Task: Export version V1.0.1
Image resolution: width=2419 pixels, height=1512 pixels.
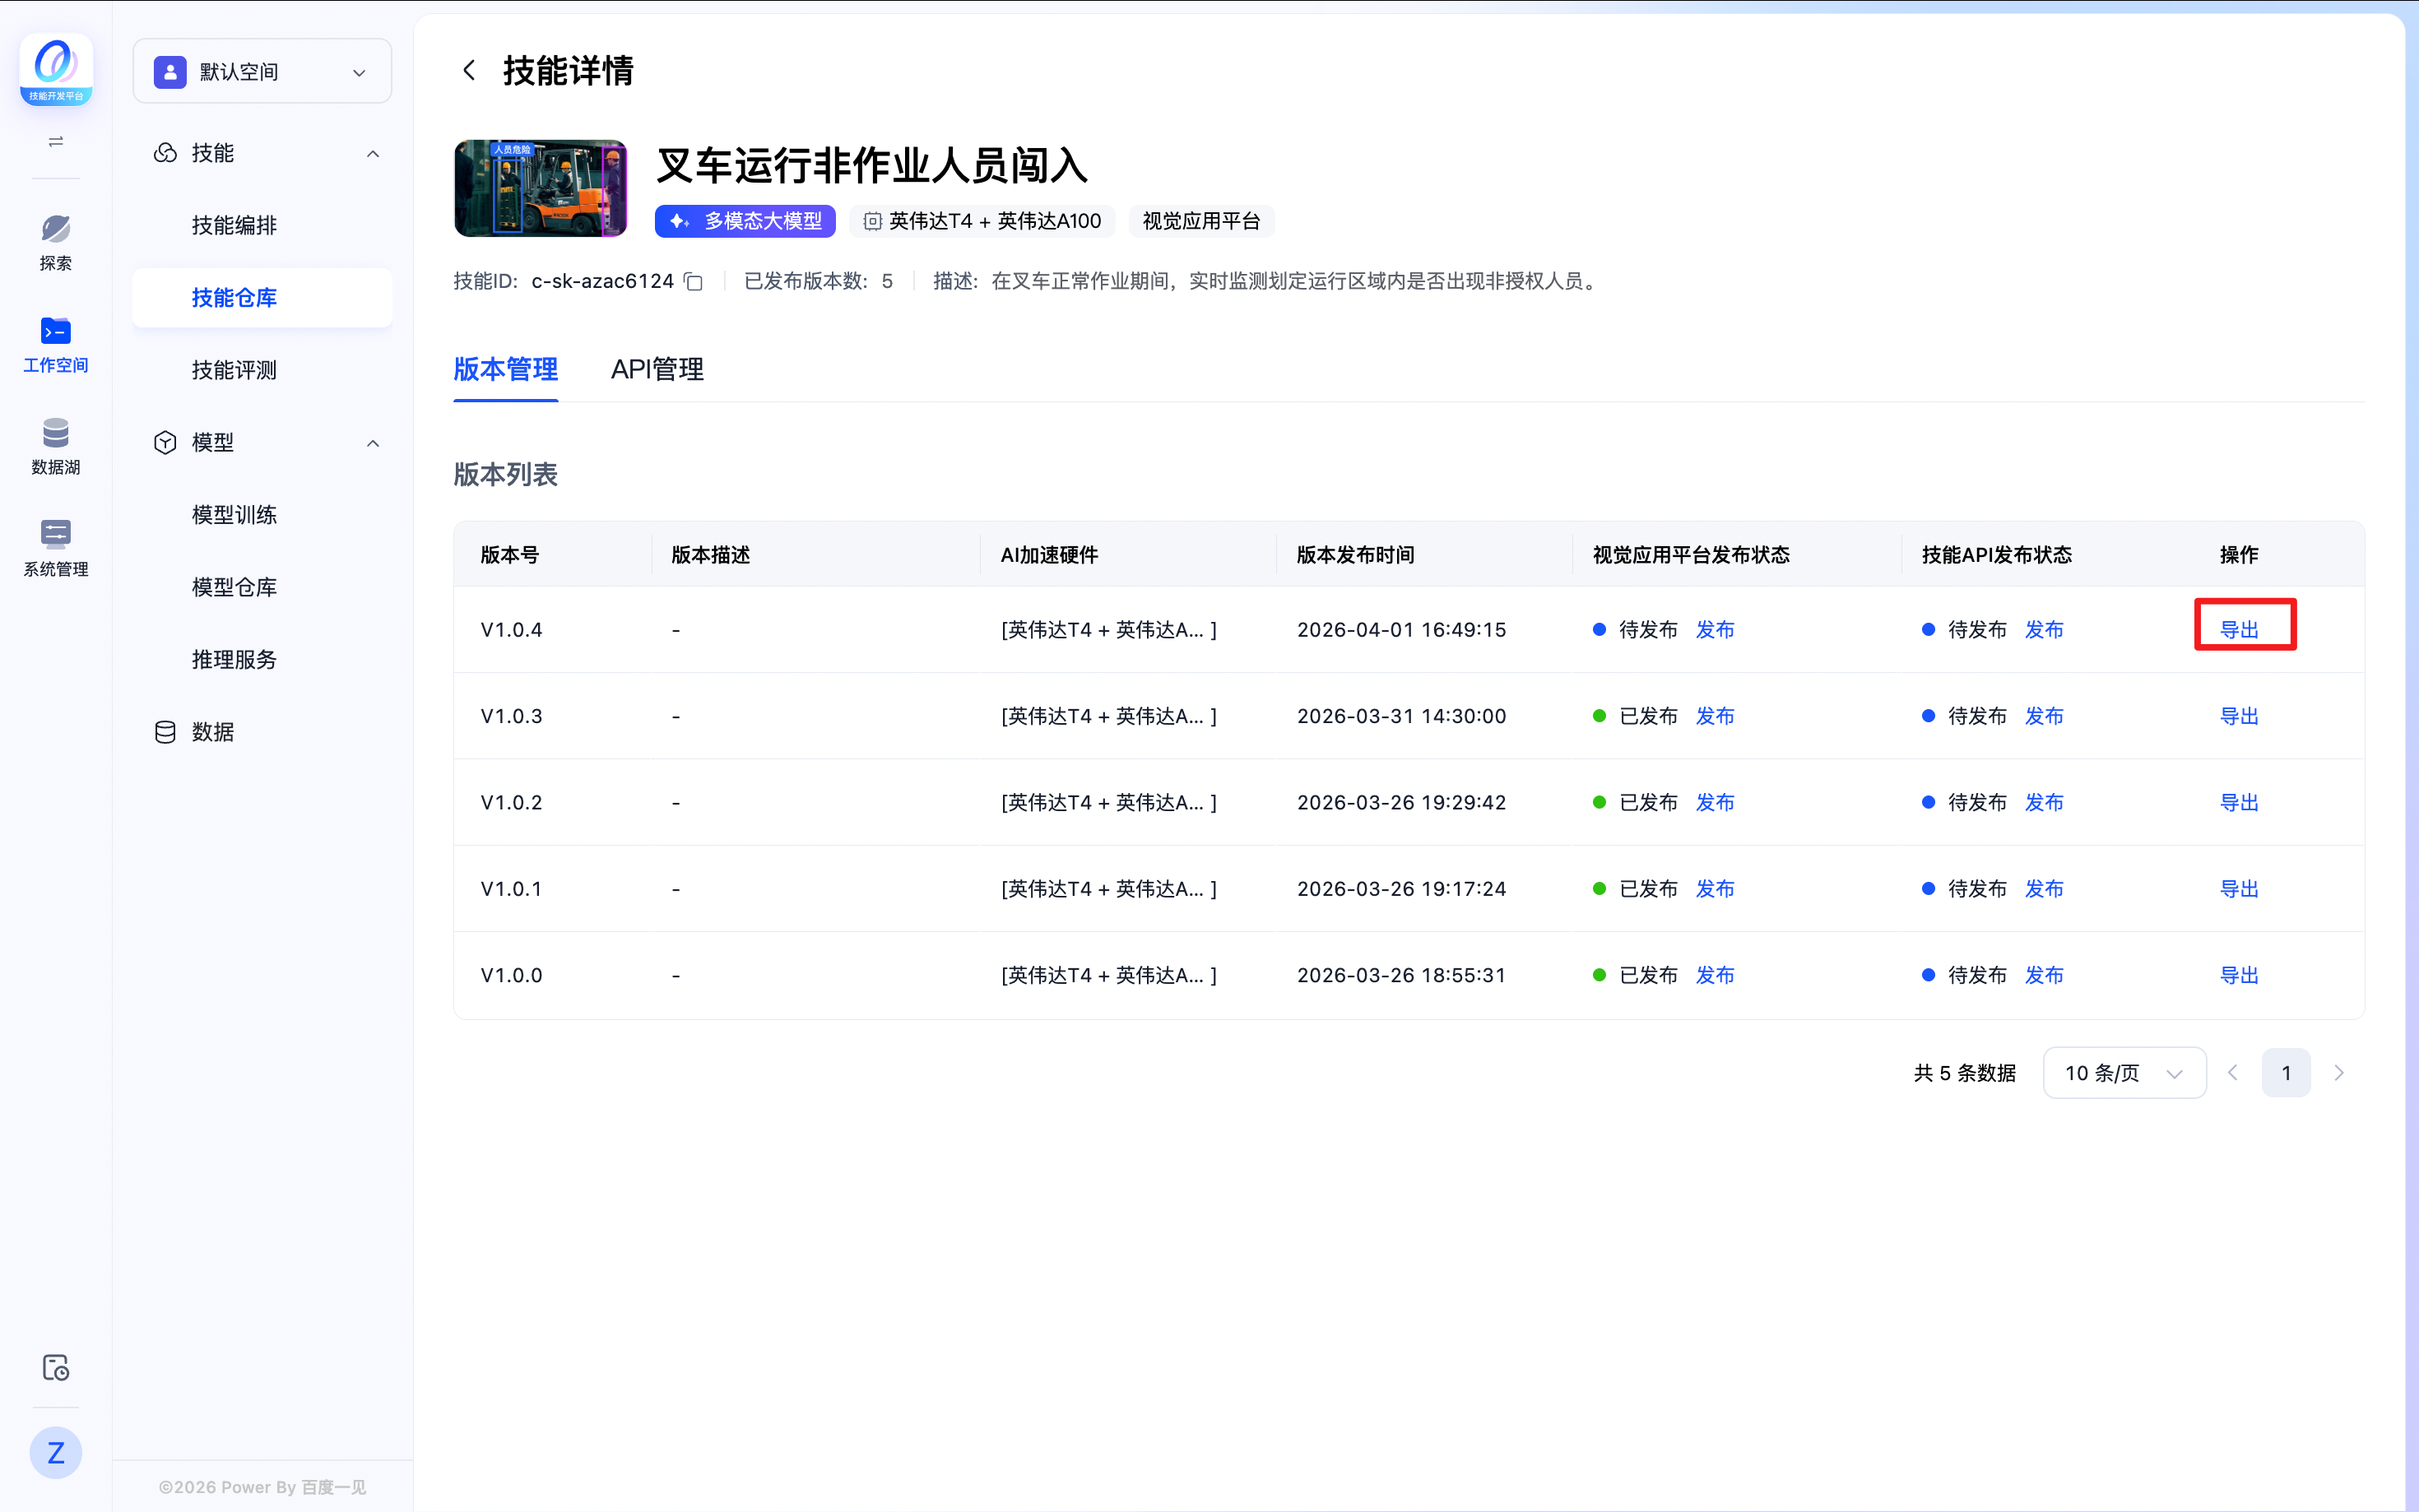Action: [2239, 889]
